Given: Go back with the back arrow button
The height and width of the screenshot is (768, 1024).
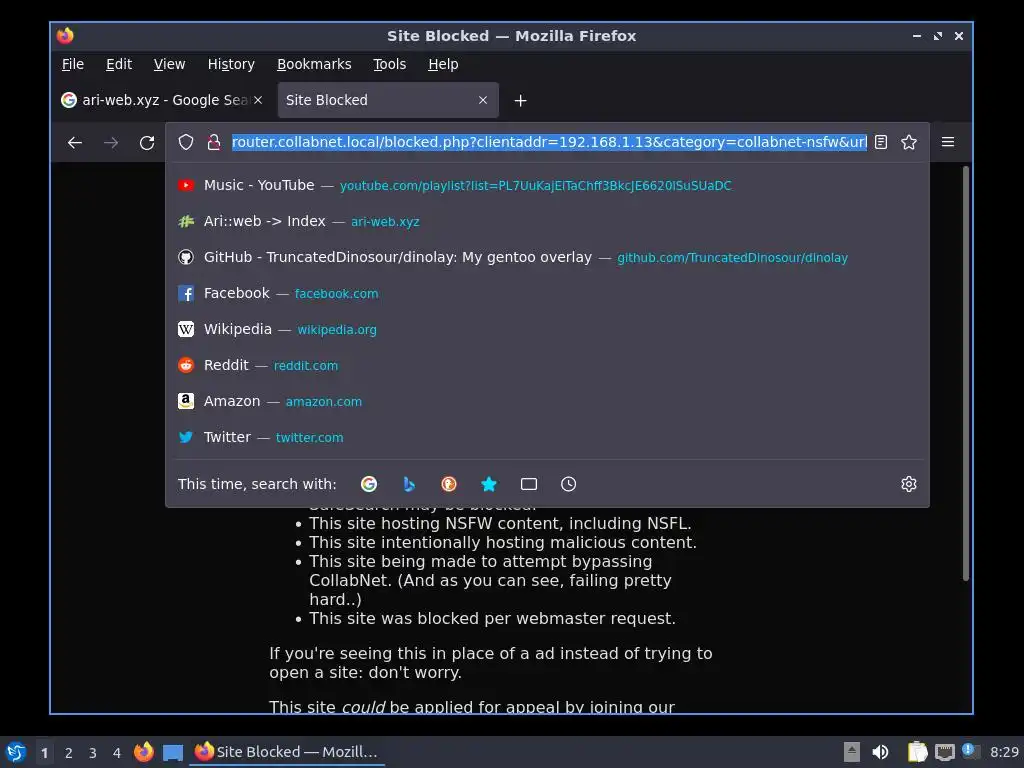Looking at the screenshot, I should pos(75,142).
